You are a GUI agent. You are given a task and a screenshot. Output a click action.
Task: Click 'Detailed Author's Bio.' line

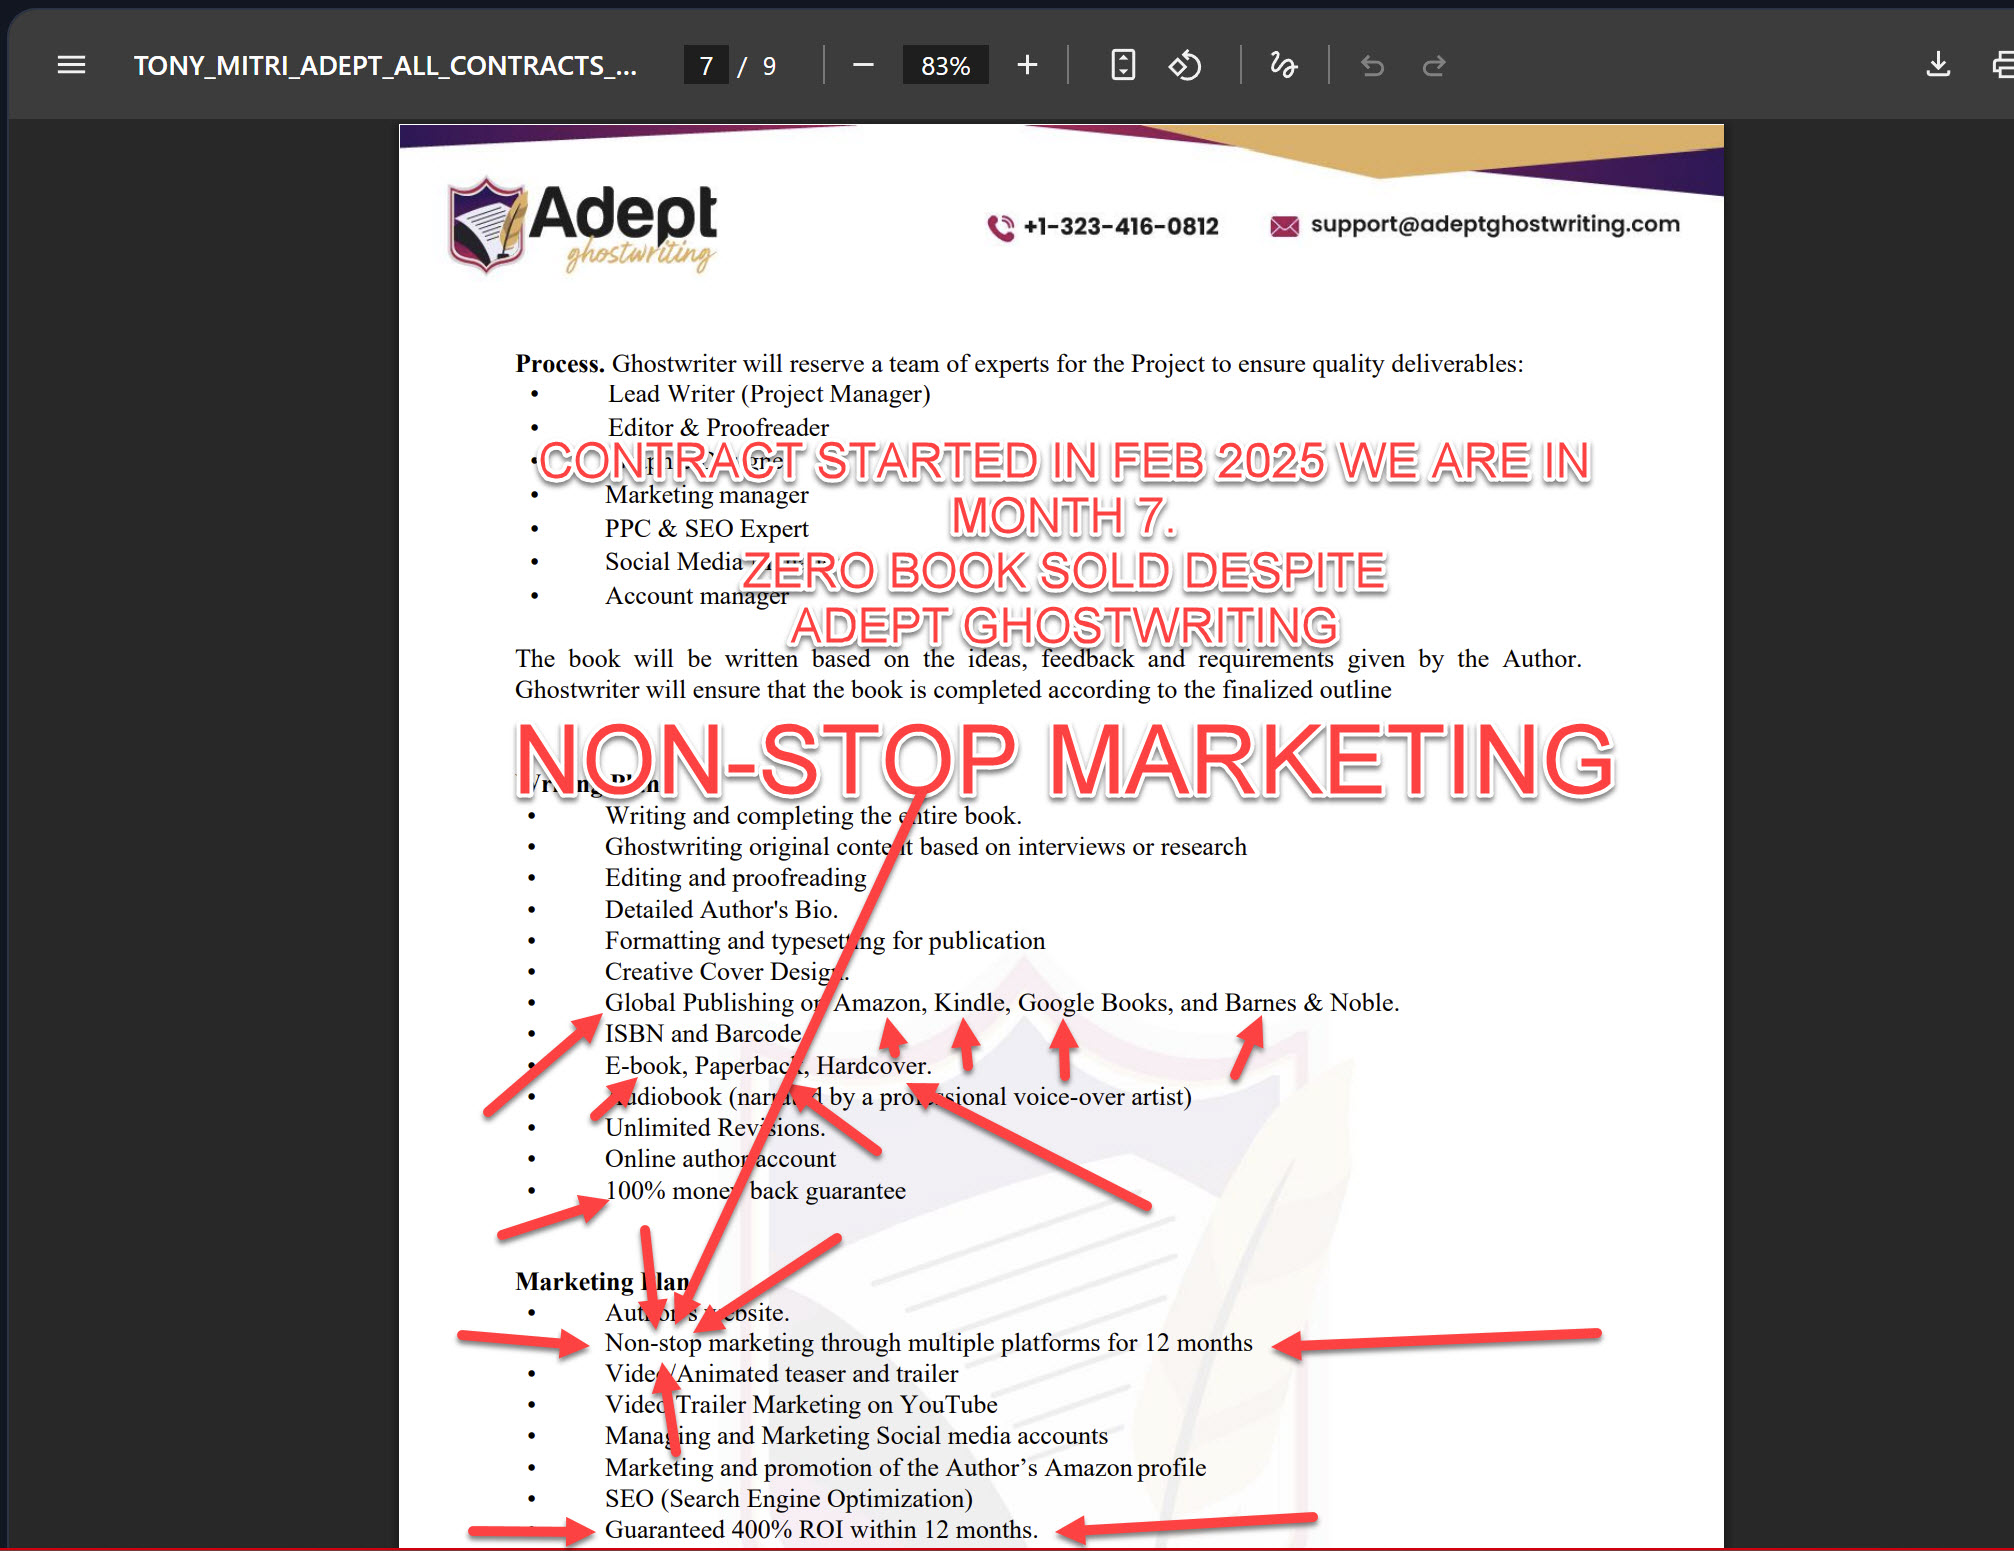pos(721,910)
